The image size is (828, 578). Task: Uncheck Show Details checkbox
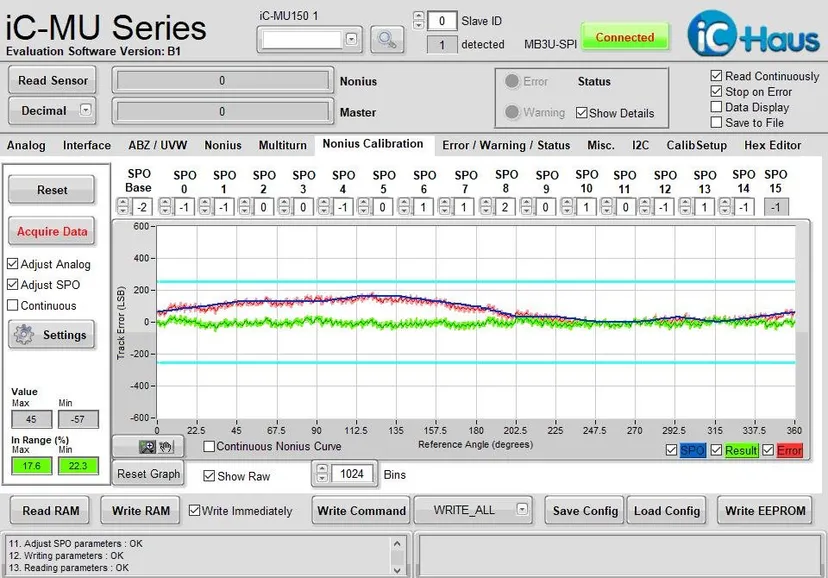[581, 113]
